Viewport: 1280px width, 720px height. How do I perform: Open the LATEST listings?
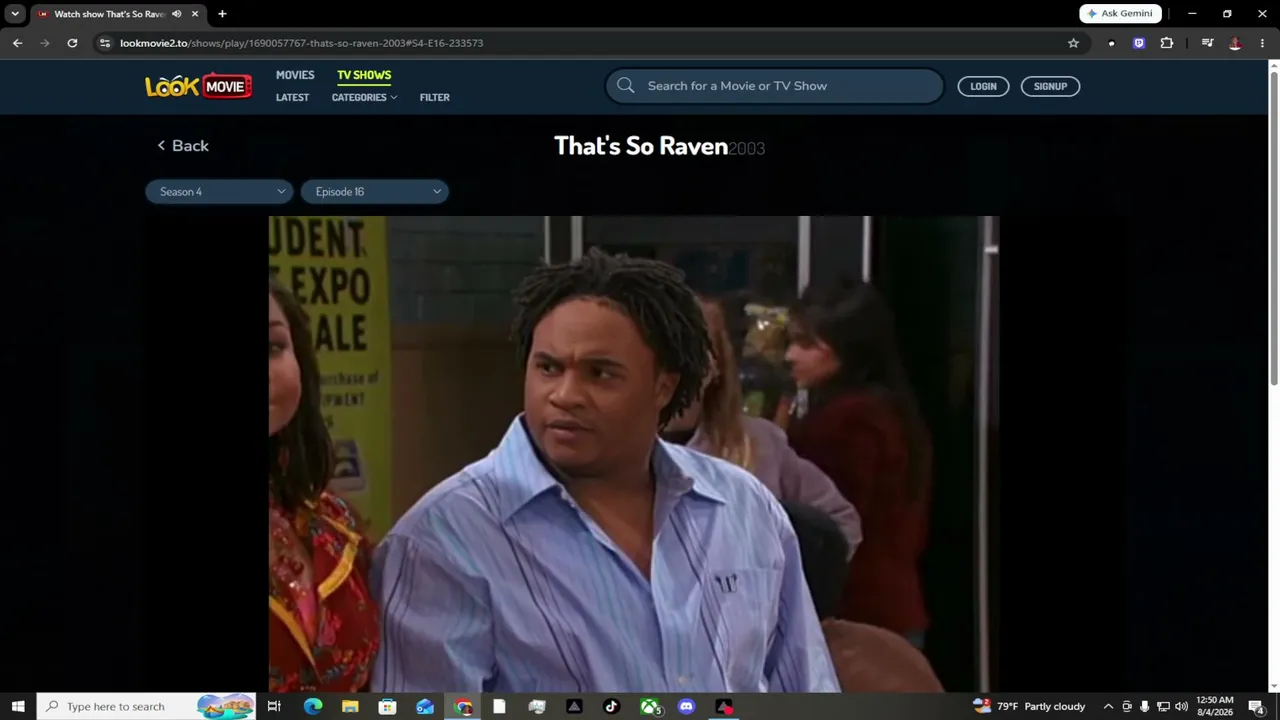(292, 97)
